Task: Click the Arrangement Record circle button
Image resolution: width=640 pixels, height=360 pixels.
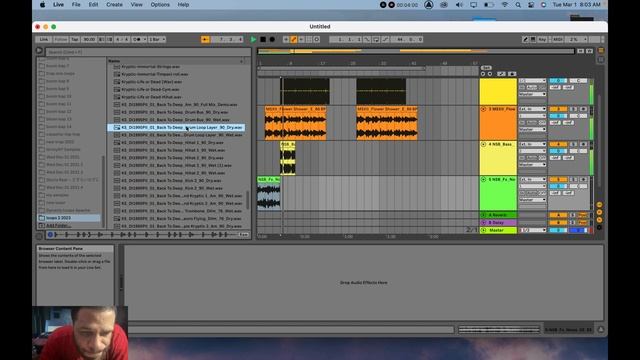Action: [x=272, y=40]
